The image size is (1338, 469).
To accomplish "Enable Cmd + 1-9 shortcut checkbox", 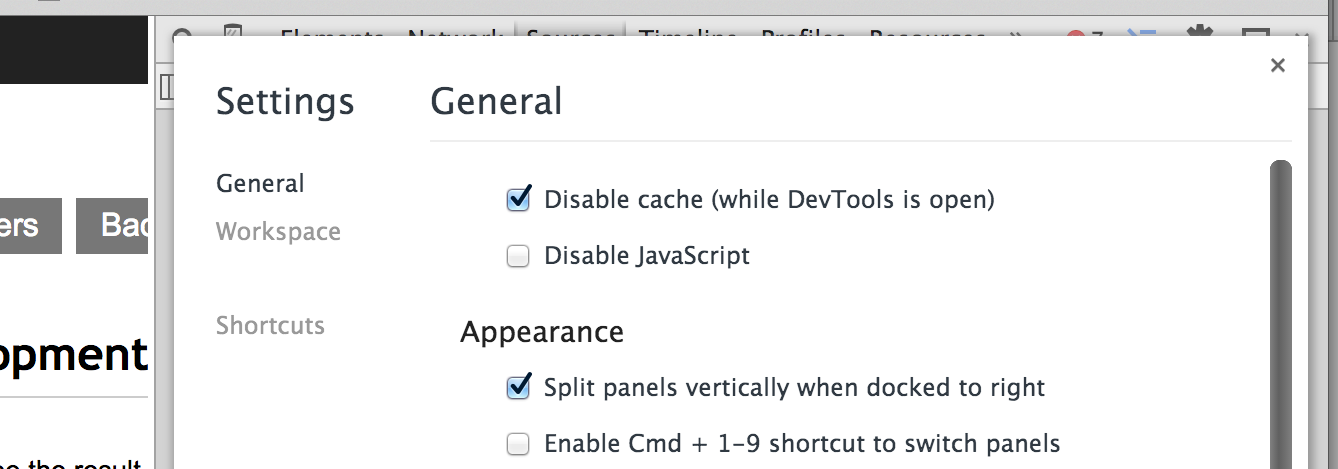I will pos(518,443).
